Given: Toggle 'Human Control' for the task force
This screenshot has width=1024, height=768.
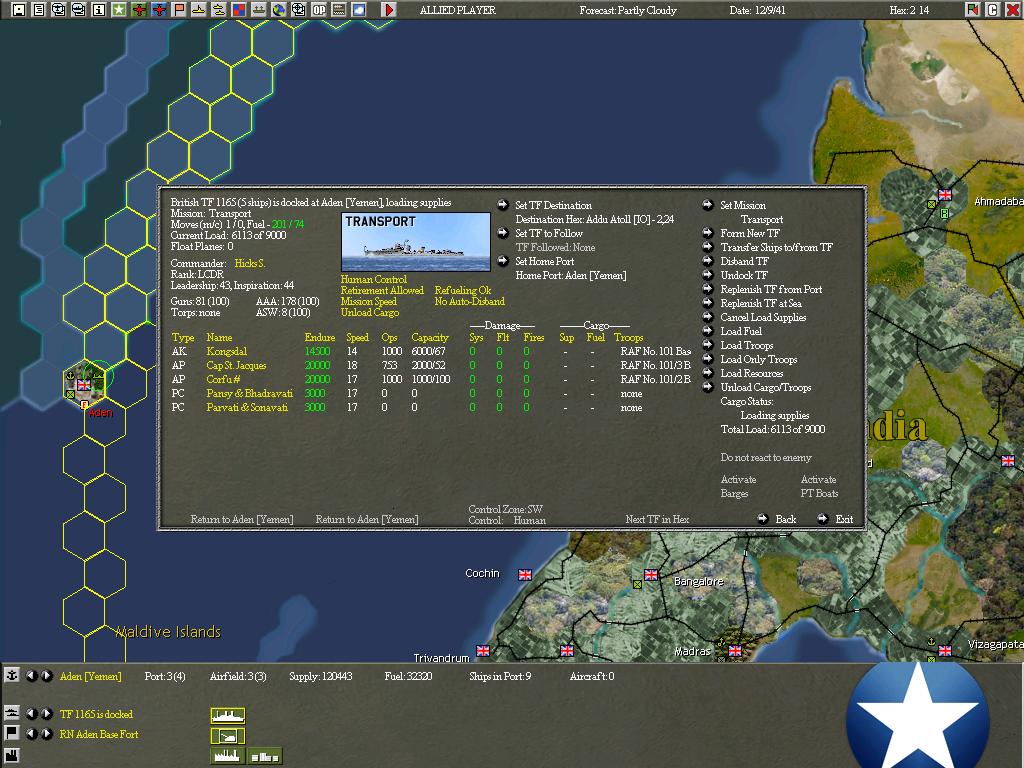Looking at the screenshot, I should (x=373, y=280).
